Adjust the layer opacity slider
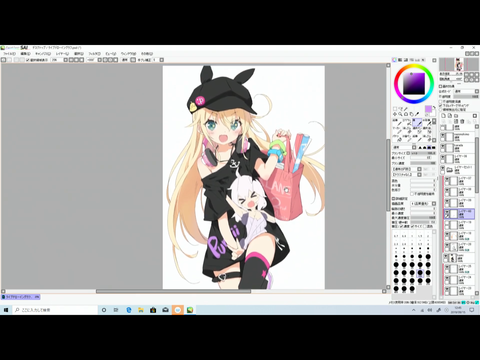The image size is (480, 360). pyautogui.click(x=466, y=96)
